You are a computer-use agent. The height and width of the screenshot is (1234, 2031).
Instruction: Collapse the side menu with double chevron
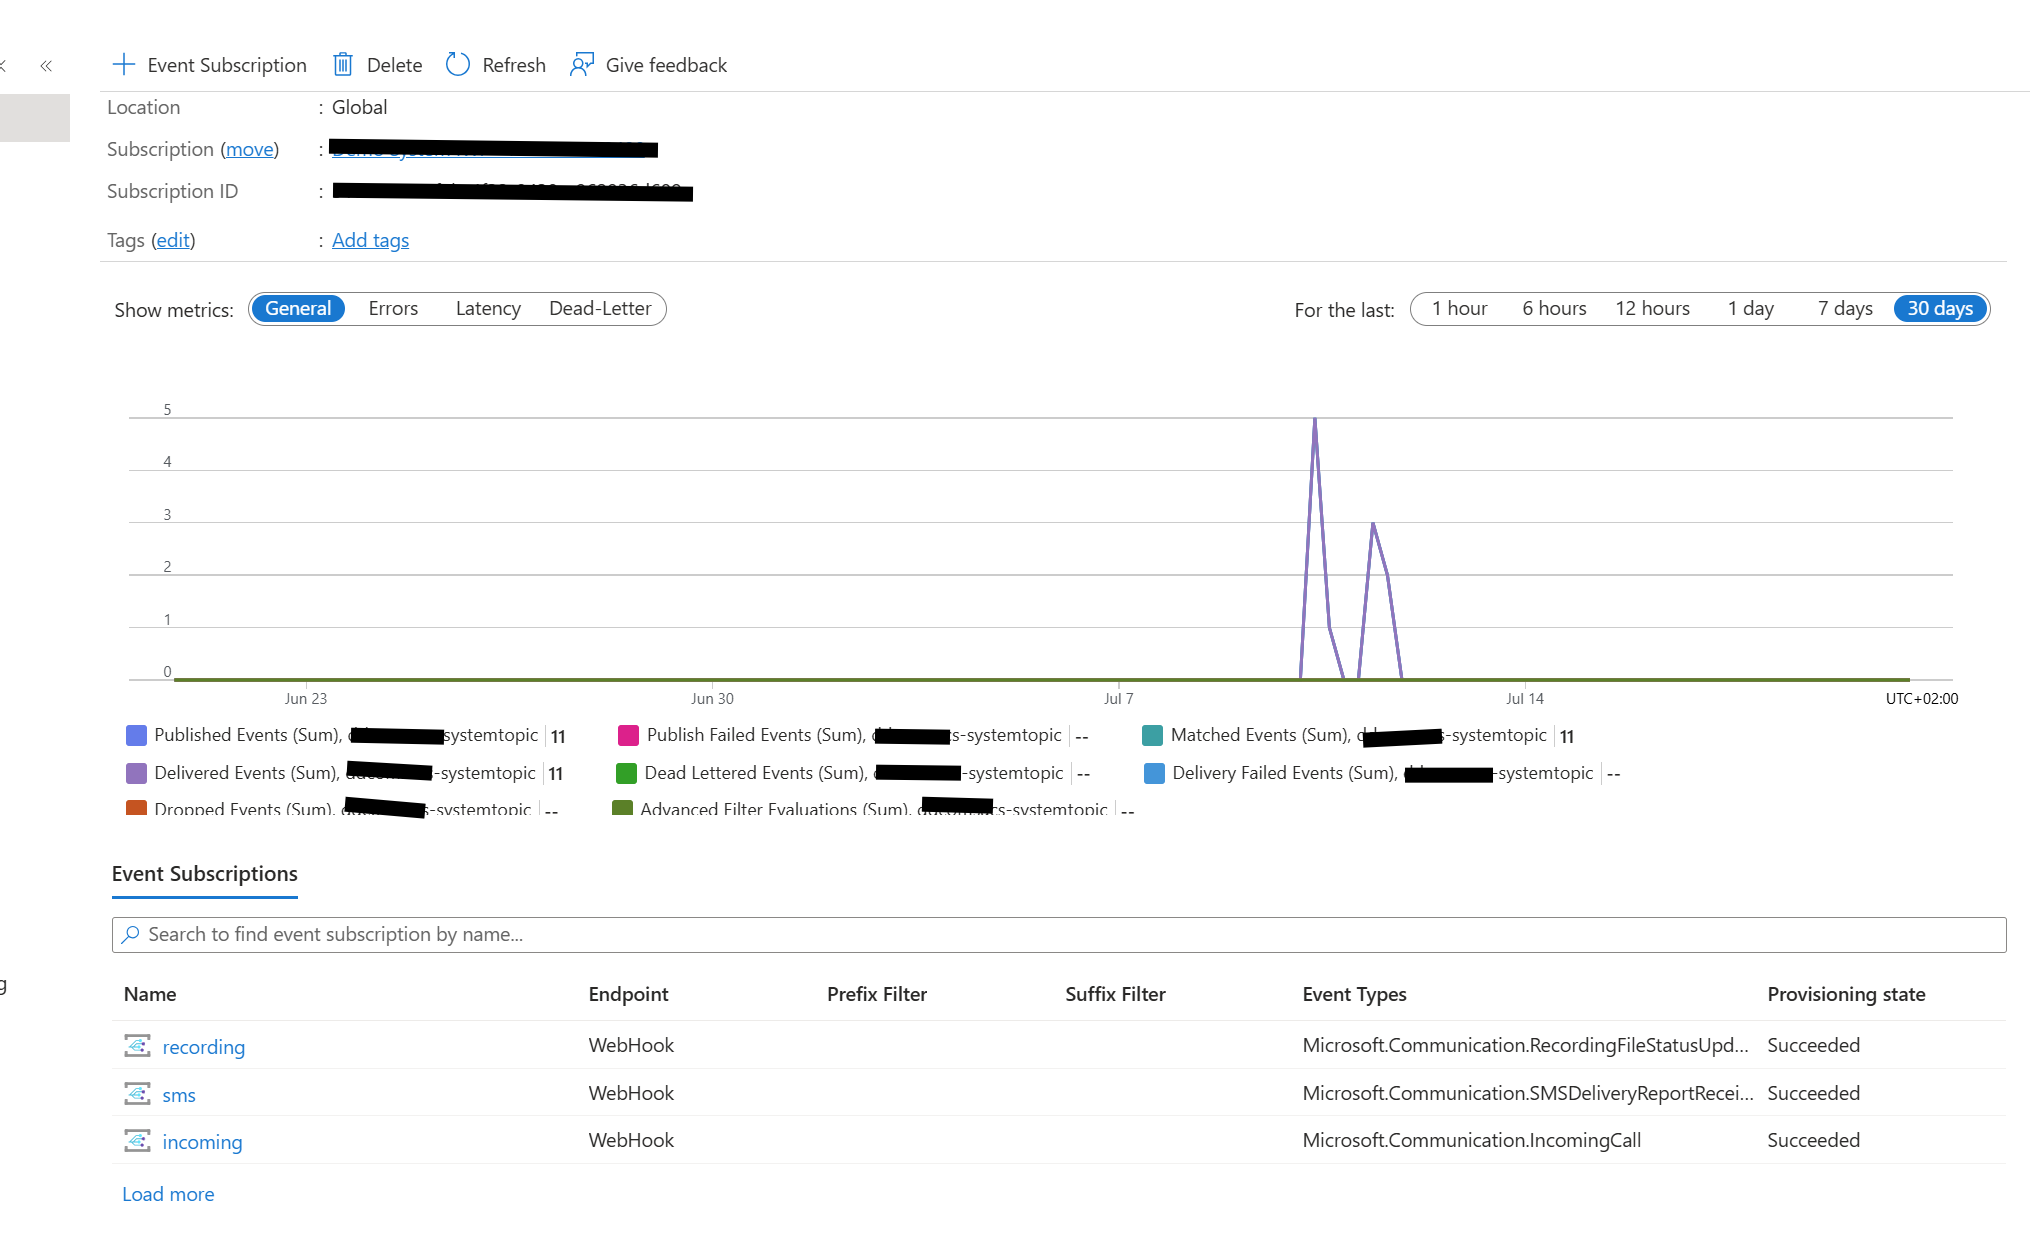coord(46,66)
